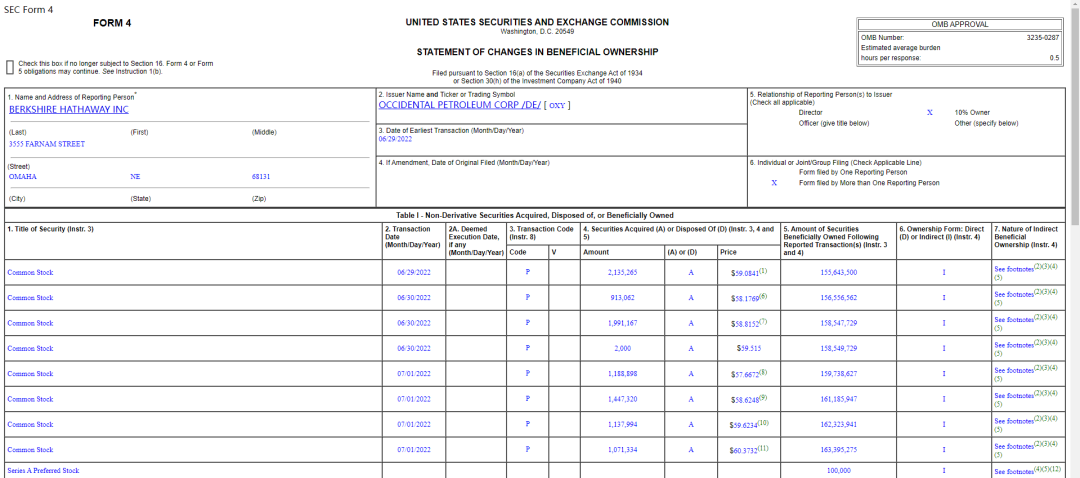This screenshot has height=478, width=1080.
Task: Click the OMAHA city text
Action: [x=23, y=176]
